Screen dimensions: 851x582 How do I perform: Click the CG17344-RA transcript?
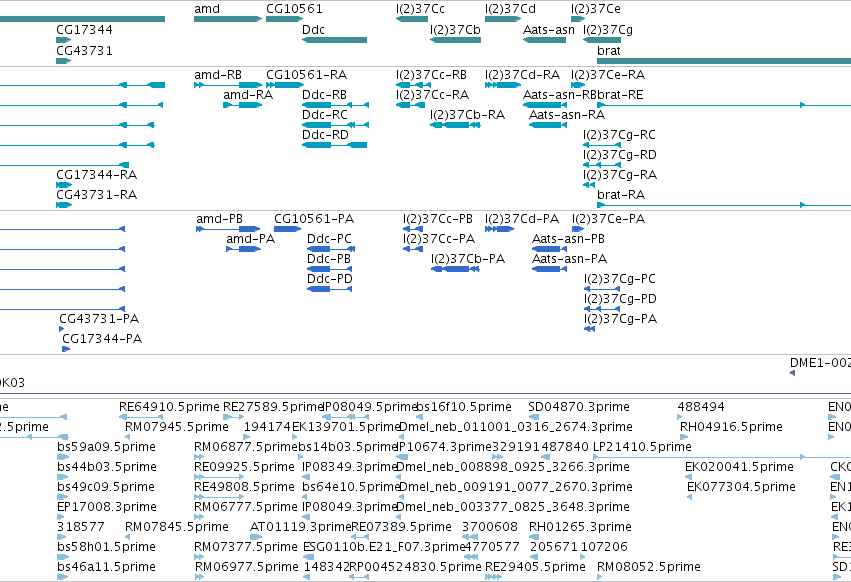click(64, 185)
